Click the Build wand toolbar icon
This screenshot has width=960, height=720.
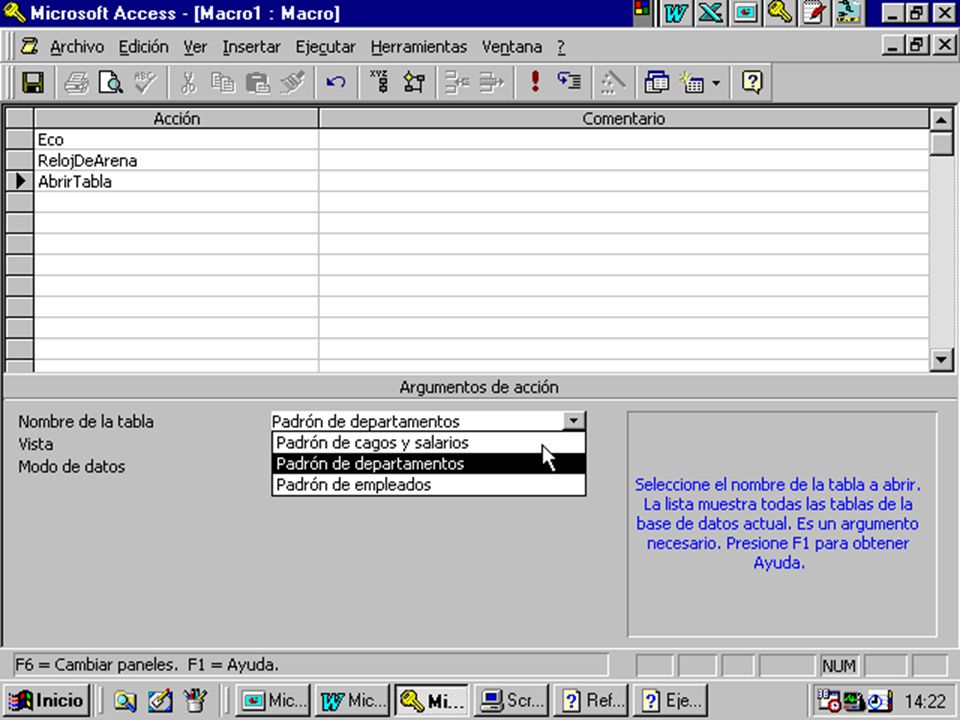612,82
